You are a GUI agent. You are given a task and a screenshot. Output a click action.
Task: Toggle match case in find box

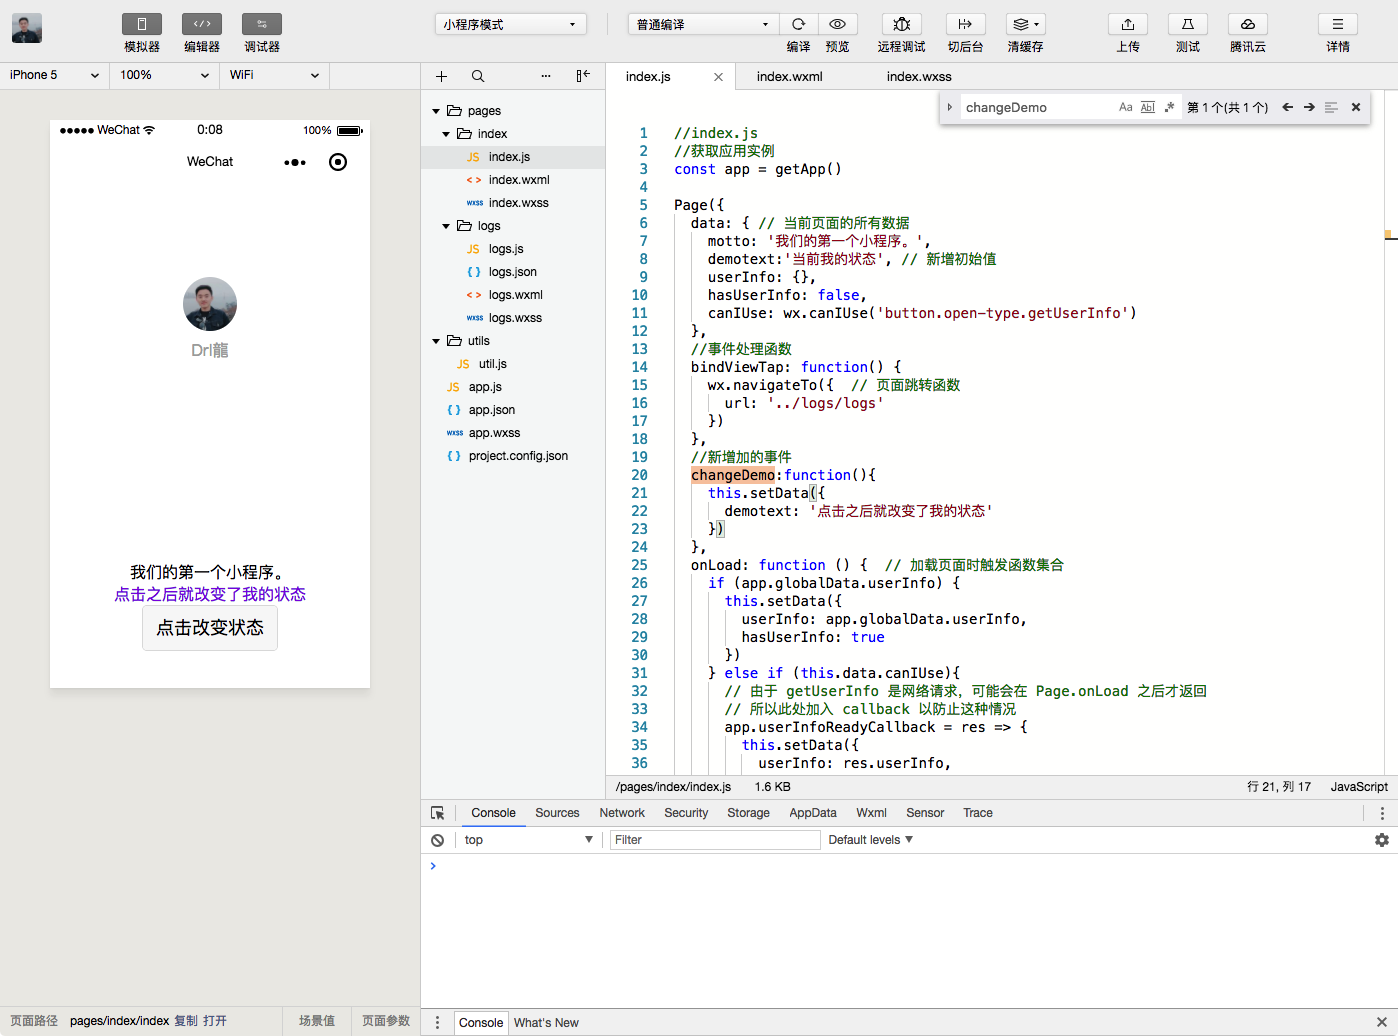coord(1126,107)
